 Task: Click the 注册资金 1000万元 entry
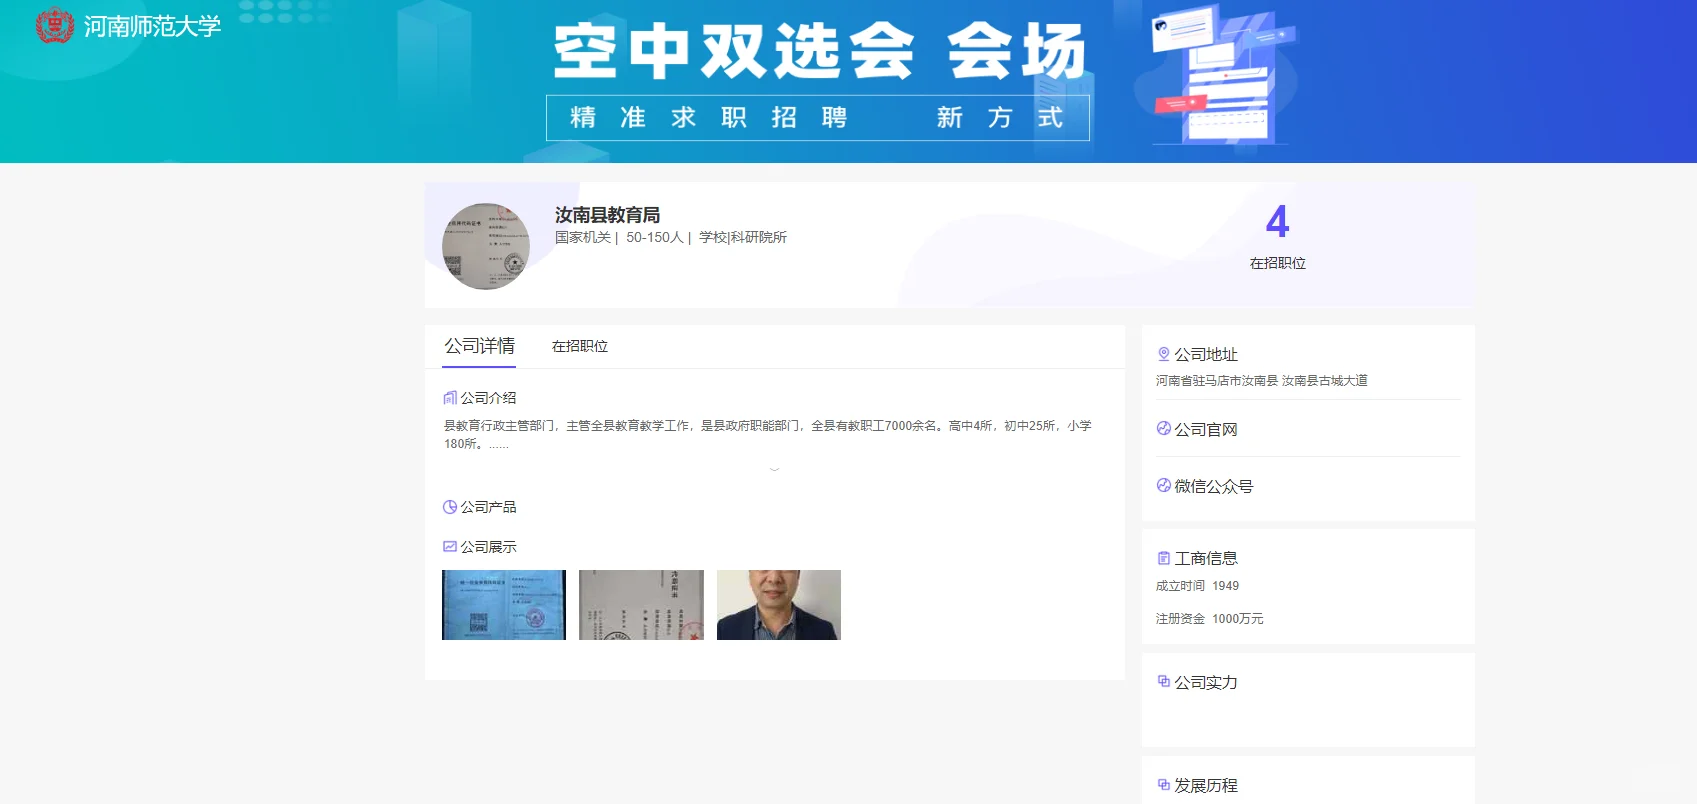pos(1210,619)
